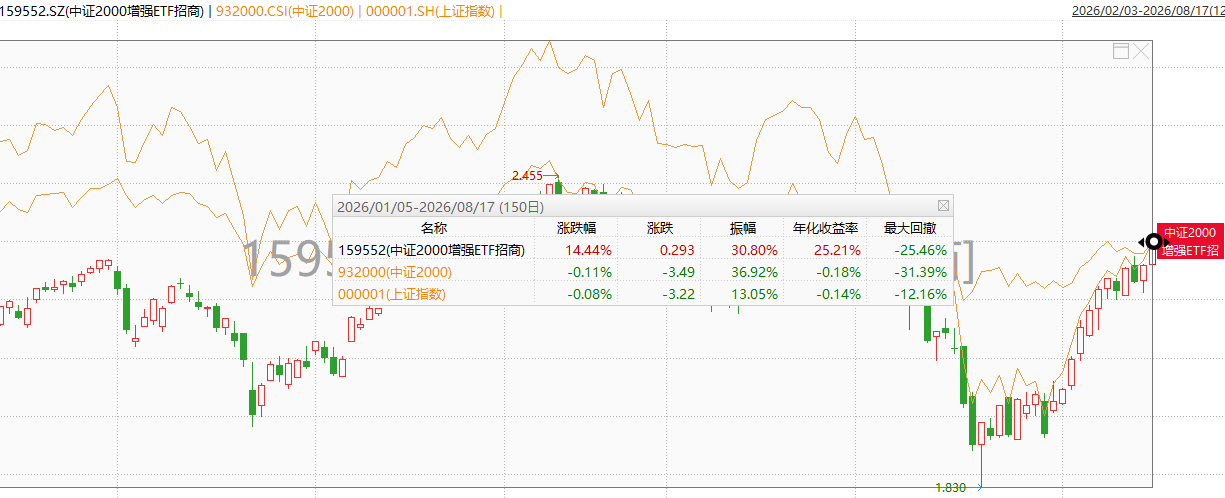Close the interval statistics popup
The height and width of the screenshot is (498, 1225).
pos(943,206)
